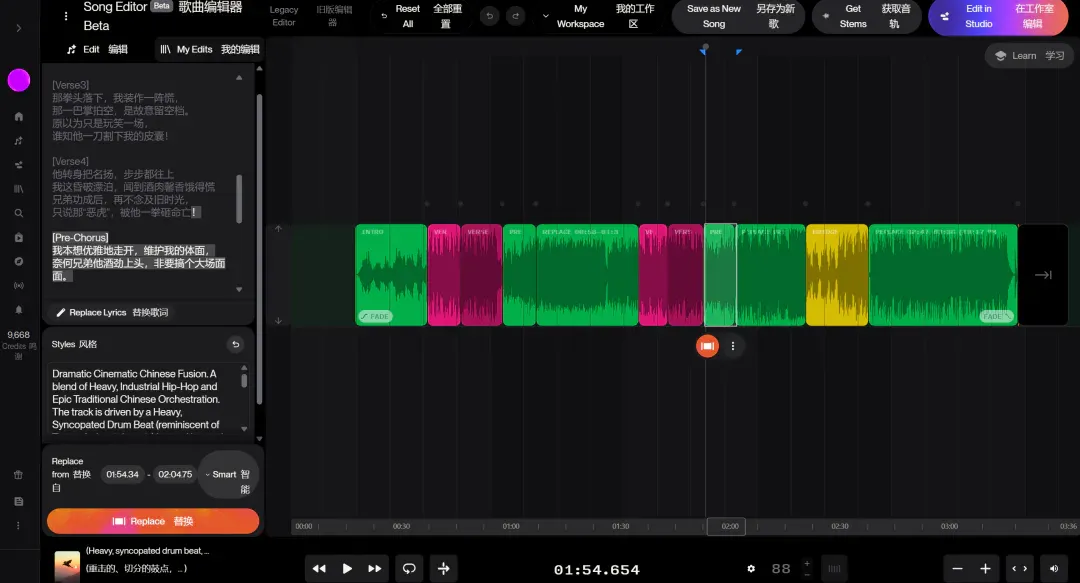Select the Edit tab
Screen dimensions: 1080x583
coord(97,49)
